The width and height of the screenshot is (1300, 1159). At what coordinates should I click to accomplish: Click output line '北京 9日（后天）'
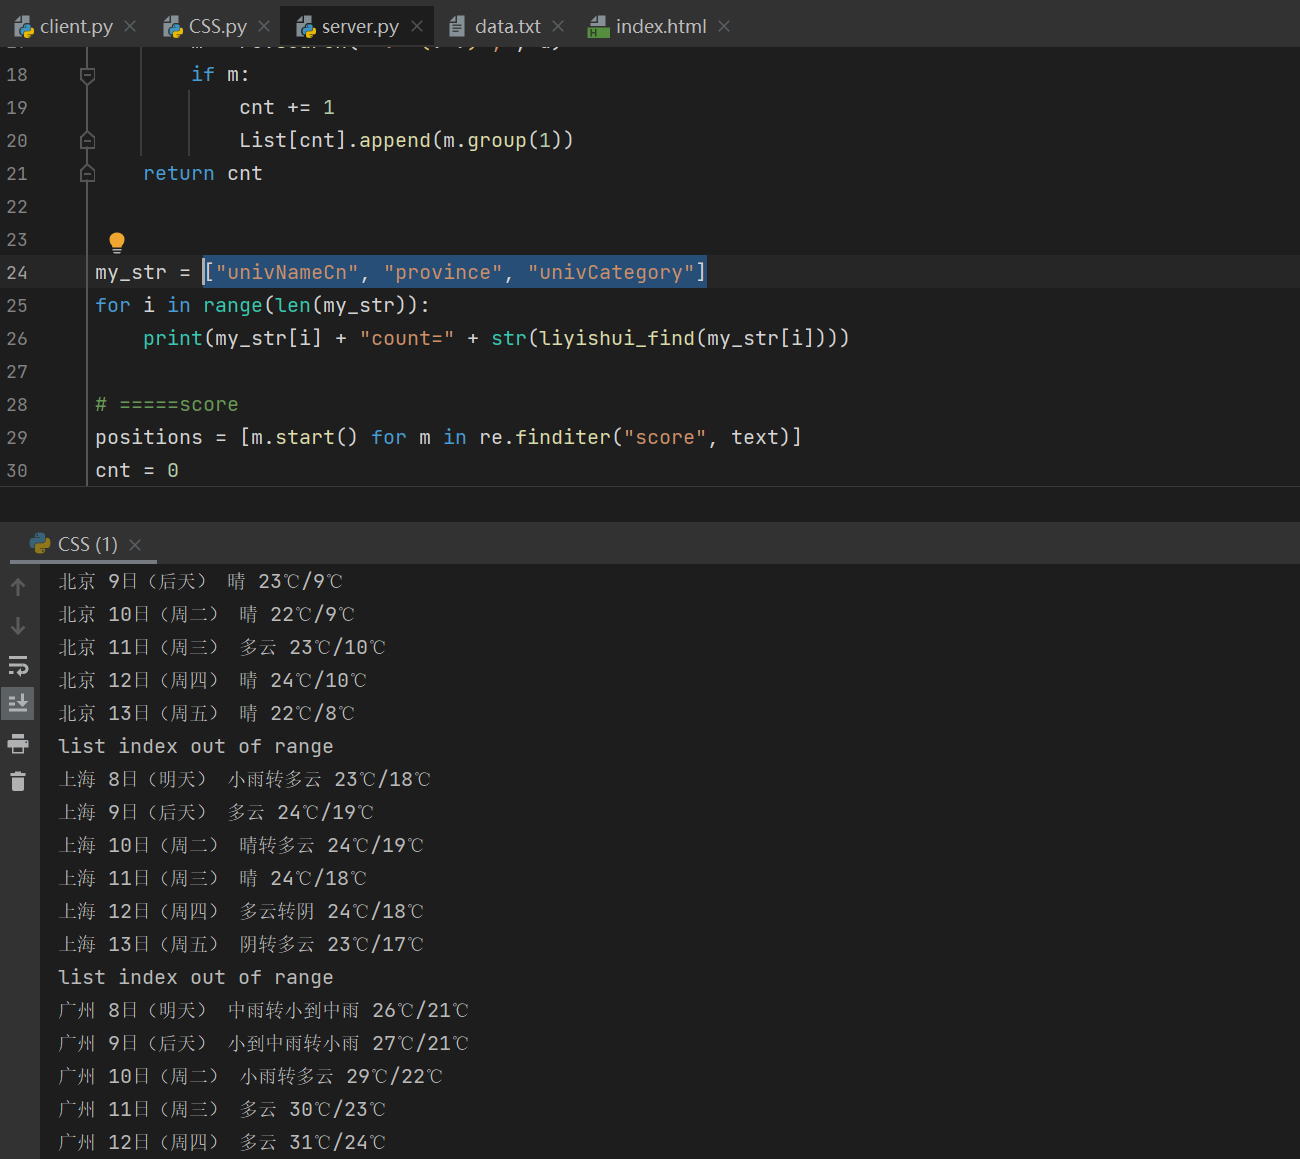[200, 582]
